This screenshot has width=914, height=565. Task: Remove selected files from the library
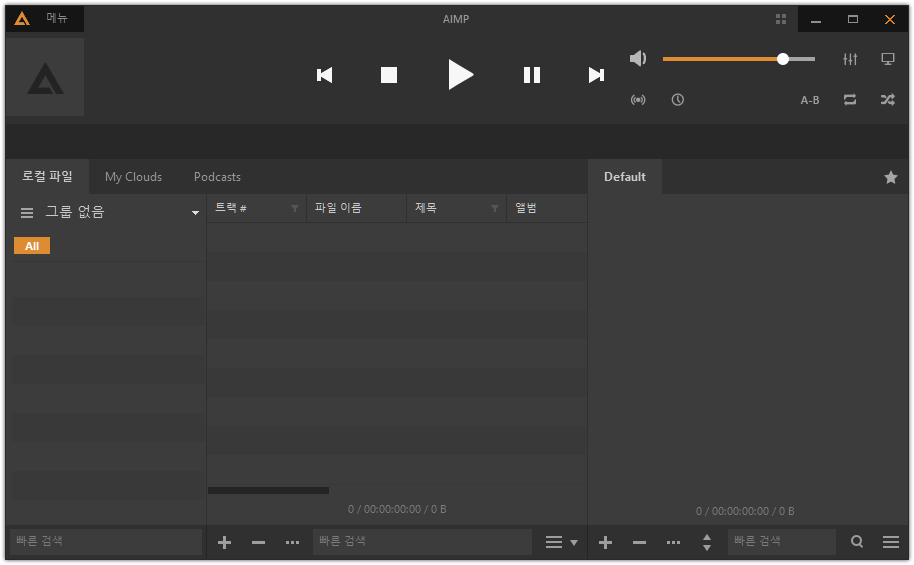258,543
